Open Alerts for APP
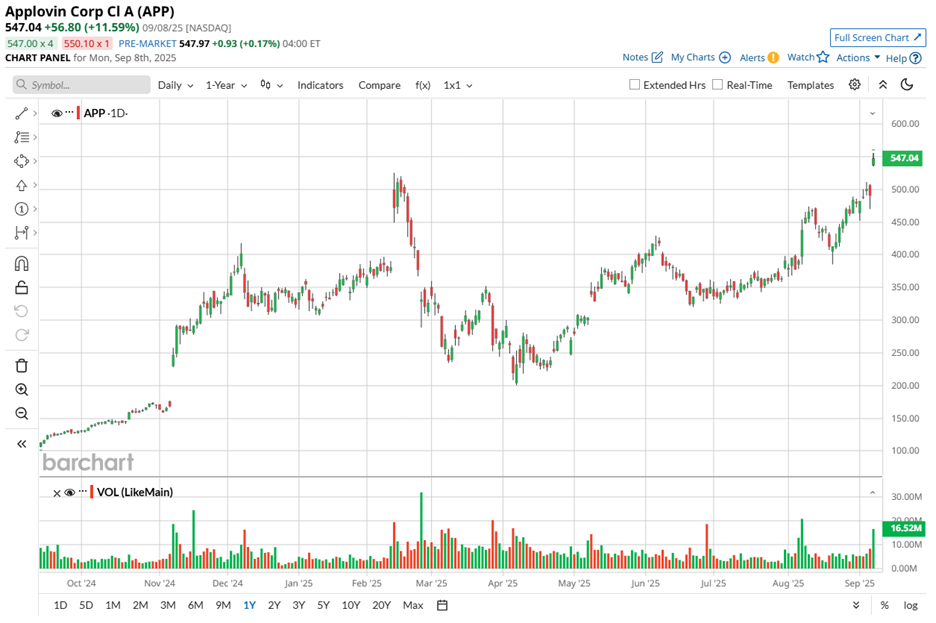 [x=759, y=57]
